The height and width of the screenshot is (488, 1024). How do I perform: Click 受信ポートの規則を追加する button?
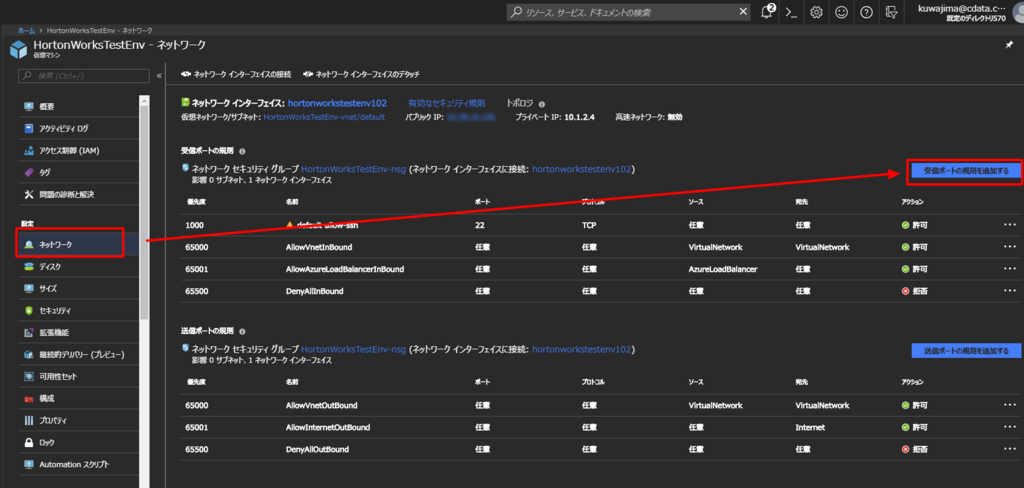[x=966, y=171]
